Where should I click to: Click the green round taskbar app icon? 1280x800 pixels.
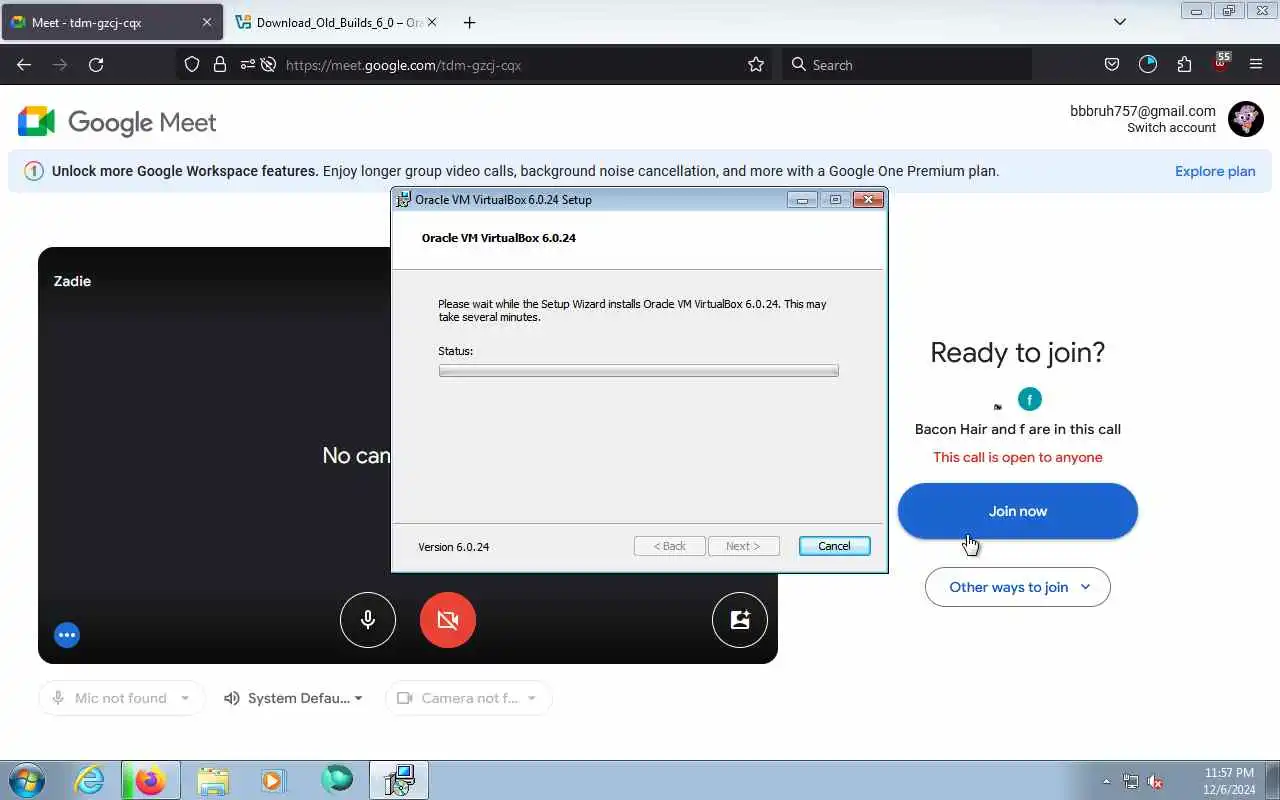tap(337, 779)
